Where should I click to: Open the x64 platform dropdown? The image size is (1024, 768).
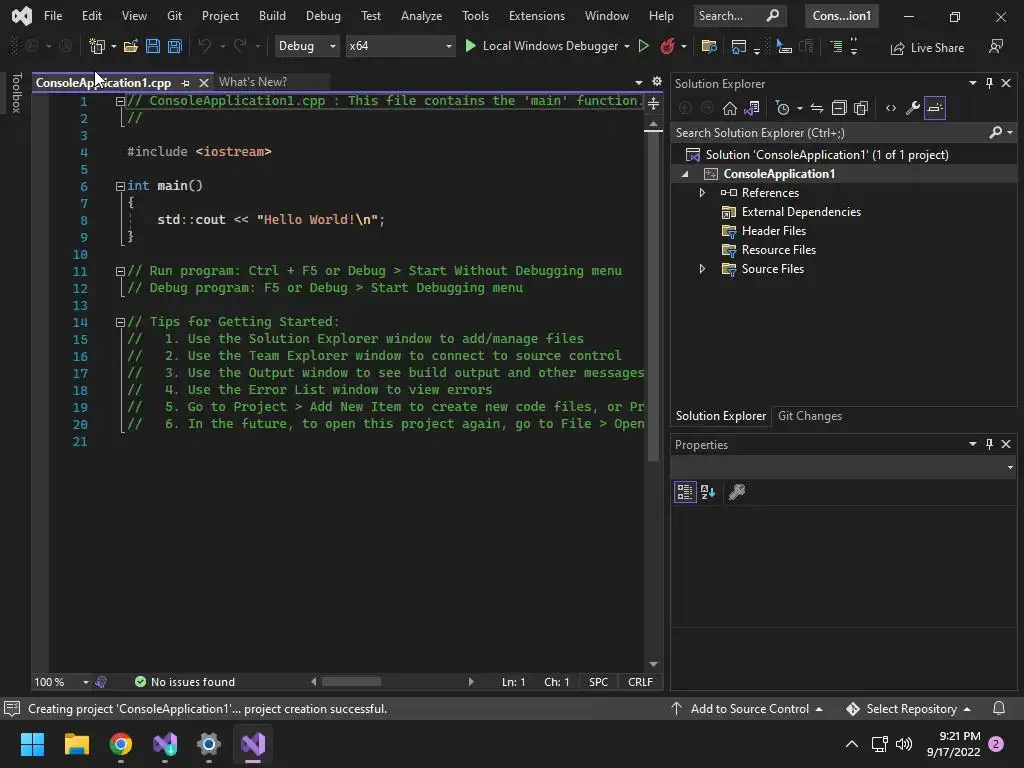[x=400, y=46]
